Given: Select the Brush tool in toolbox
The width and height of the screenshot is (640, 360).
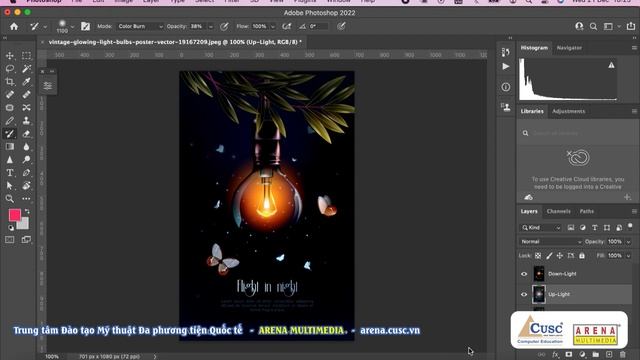Looking at the screenshot, I should tap(10, 133).
